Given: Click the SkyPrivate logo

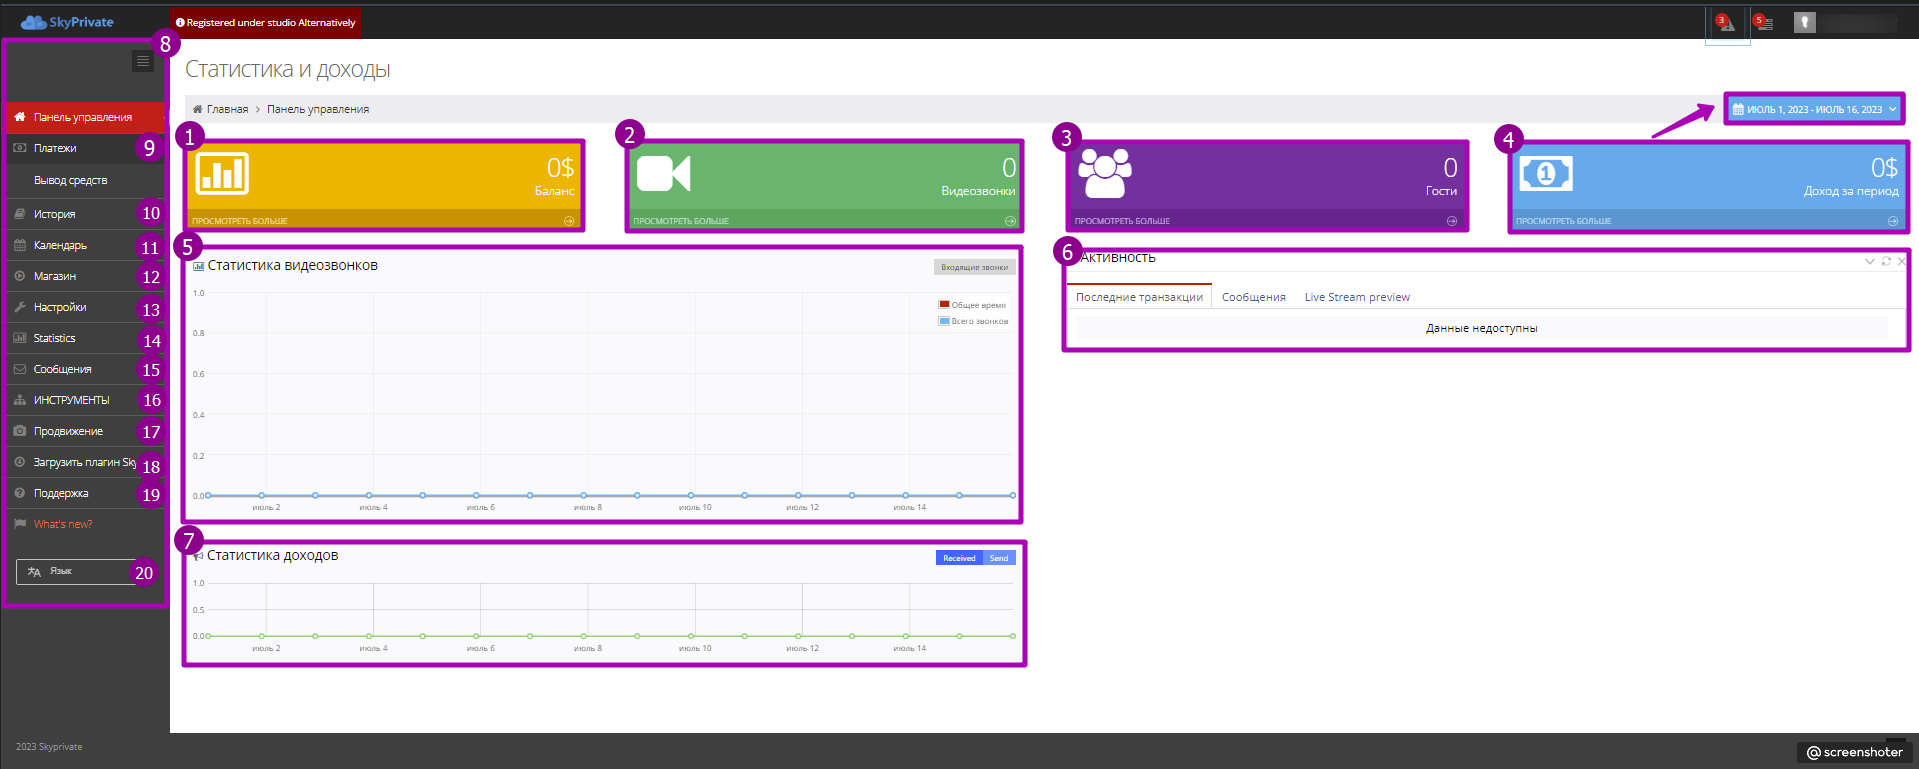Looking at the screenshot, I should (x=67, y=22).
